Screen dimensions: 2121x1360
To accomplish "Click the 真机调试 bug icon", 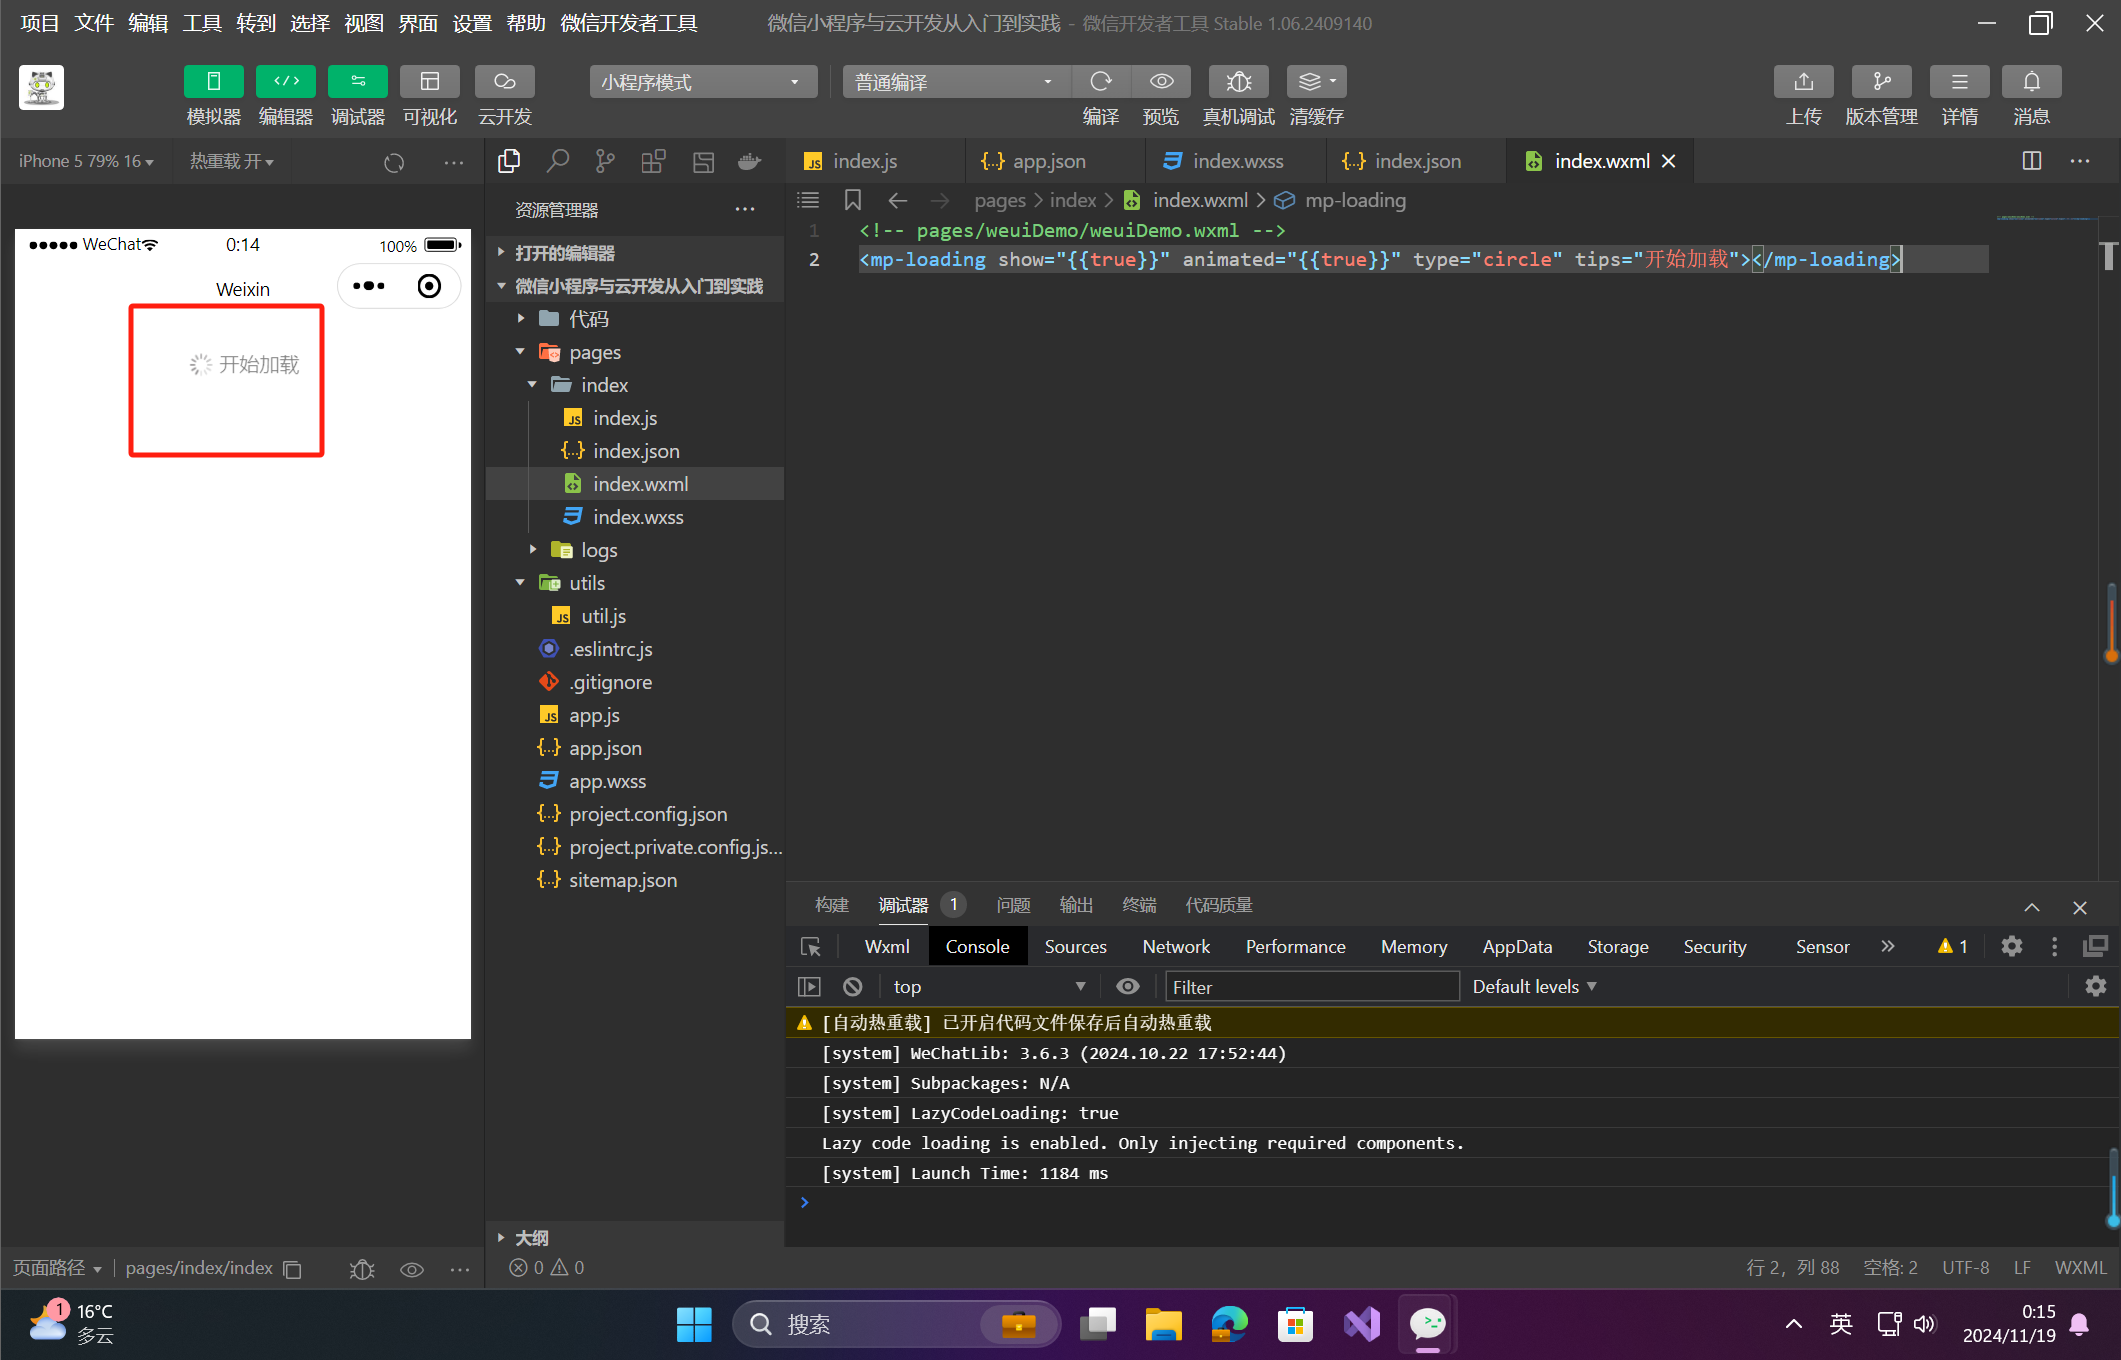I will 1238,82.
